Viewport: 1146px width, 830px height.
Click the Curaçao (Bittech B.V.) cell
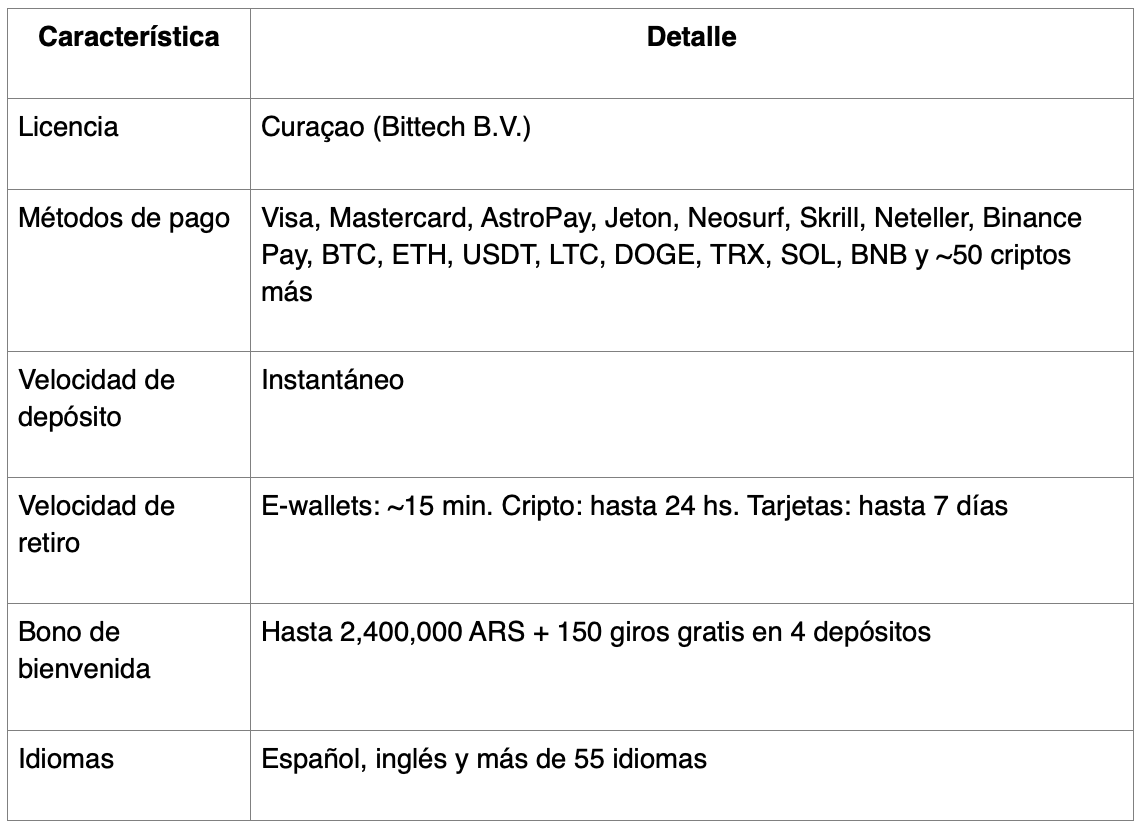click(x=396, y=128)
